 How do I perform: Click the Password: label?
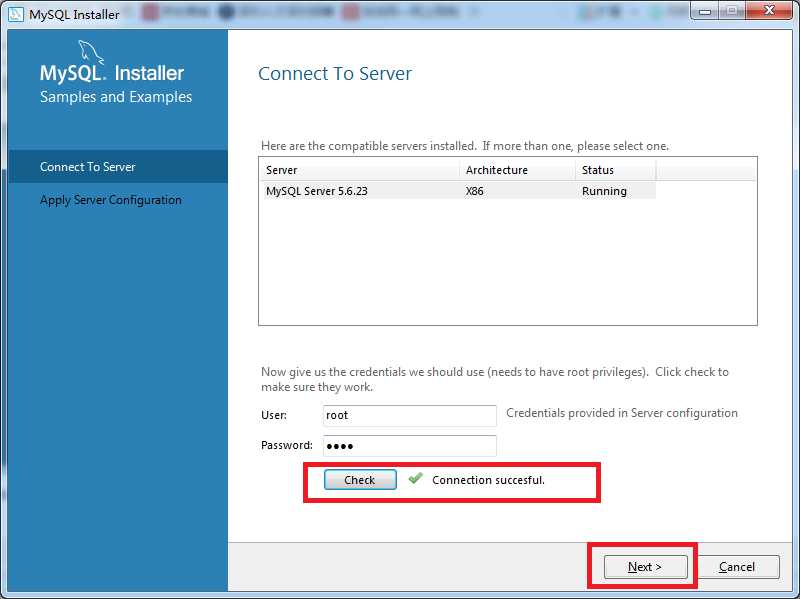coord(287,445)
